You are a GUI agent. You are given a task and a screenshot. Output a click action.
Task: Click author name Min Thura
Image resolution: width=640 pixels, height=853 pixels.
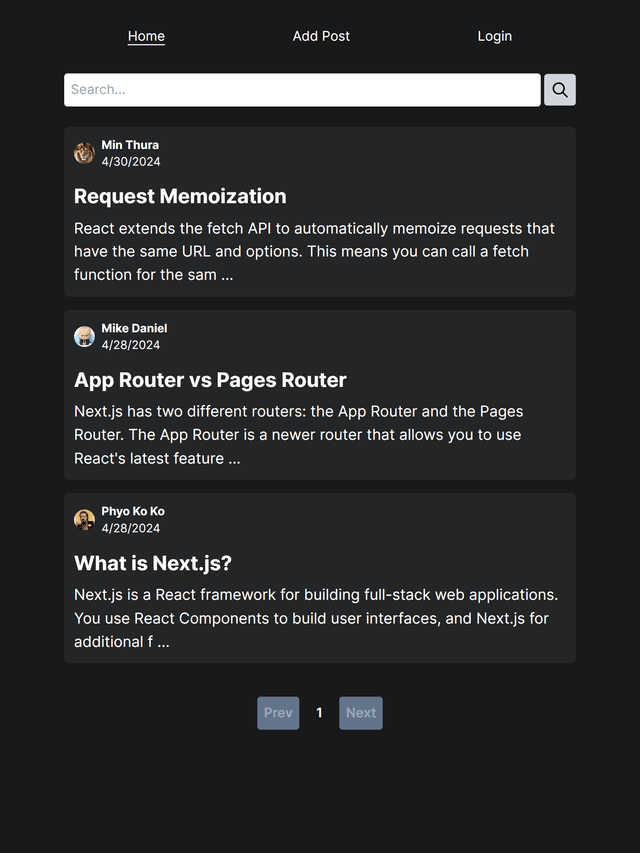[130, 145]
